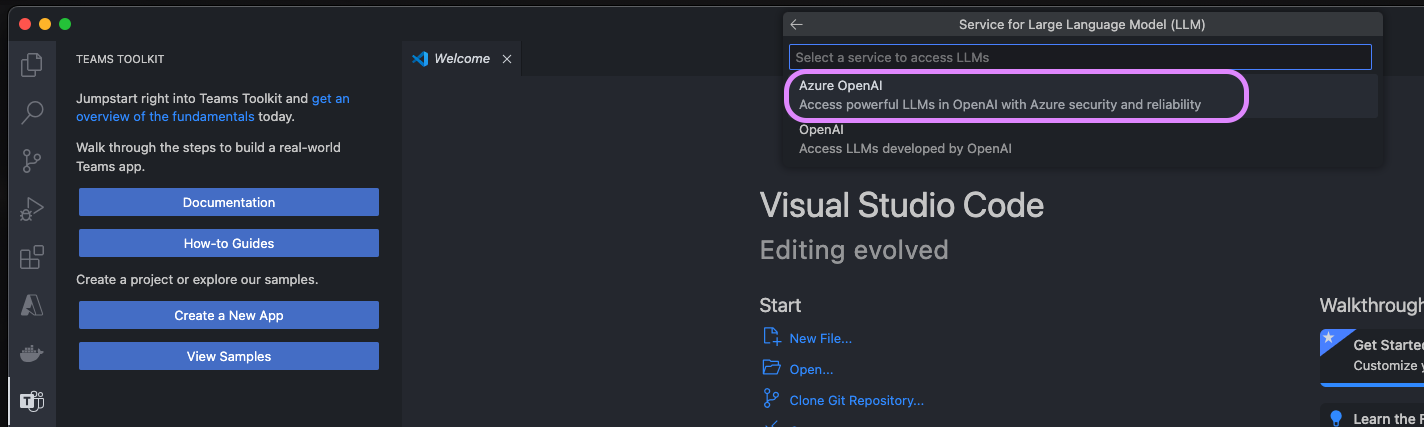Image resolution: width=1424 pixels, height=427 pixels.
Task: Open the Source Control view
Action: tap(32, 160)
